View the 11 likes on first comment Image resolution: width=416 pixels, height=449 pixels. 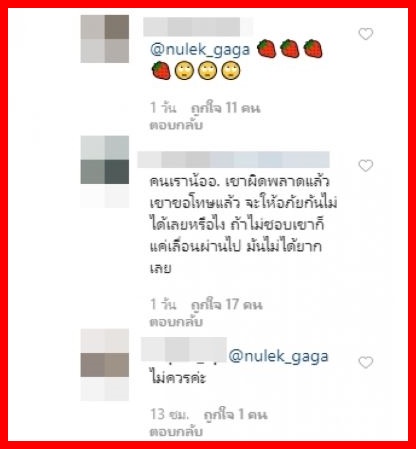tap(225, 108)
